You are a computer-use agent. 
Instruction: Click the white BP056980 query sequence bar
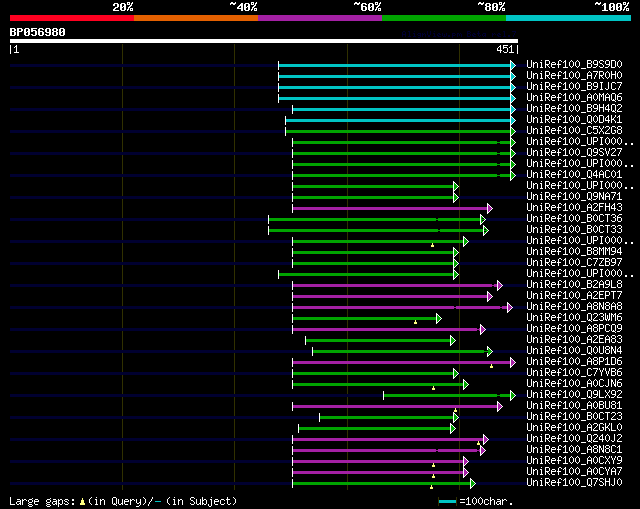[264, 41]
